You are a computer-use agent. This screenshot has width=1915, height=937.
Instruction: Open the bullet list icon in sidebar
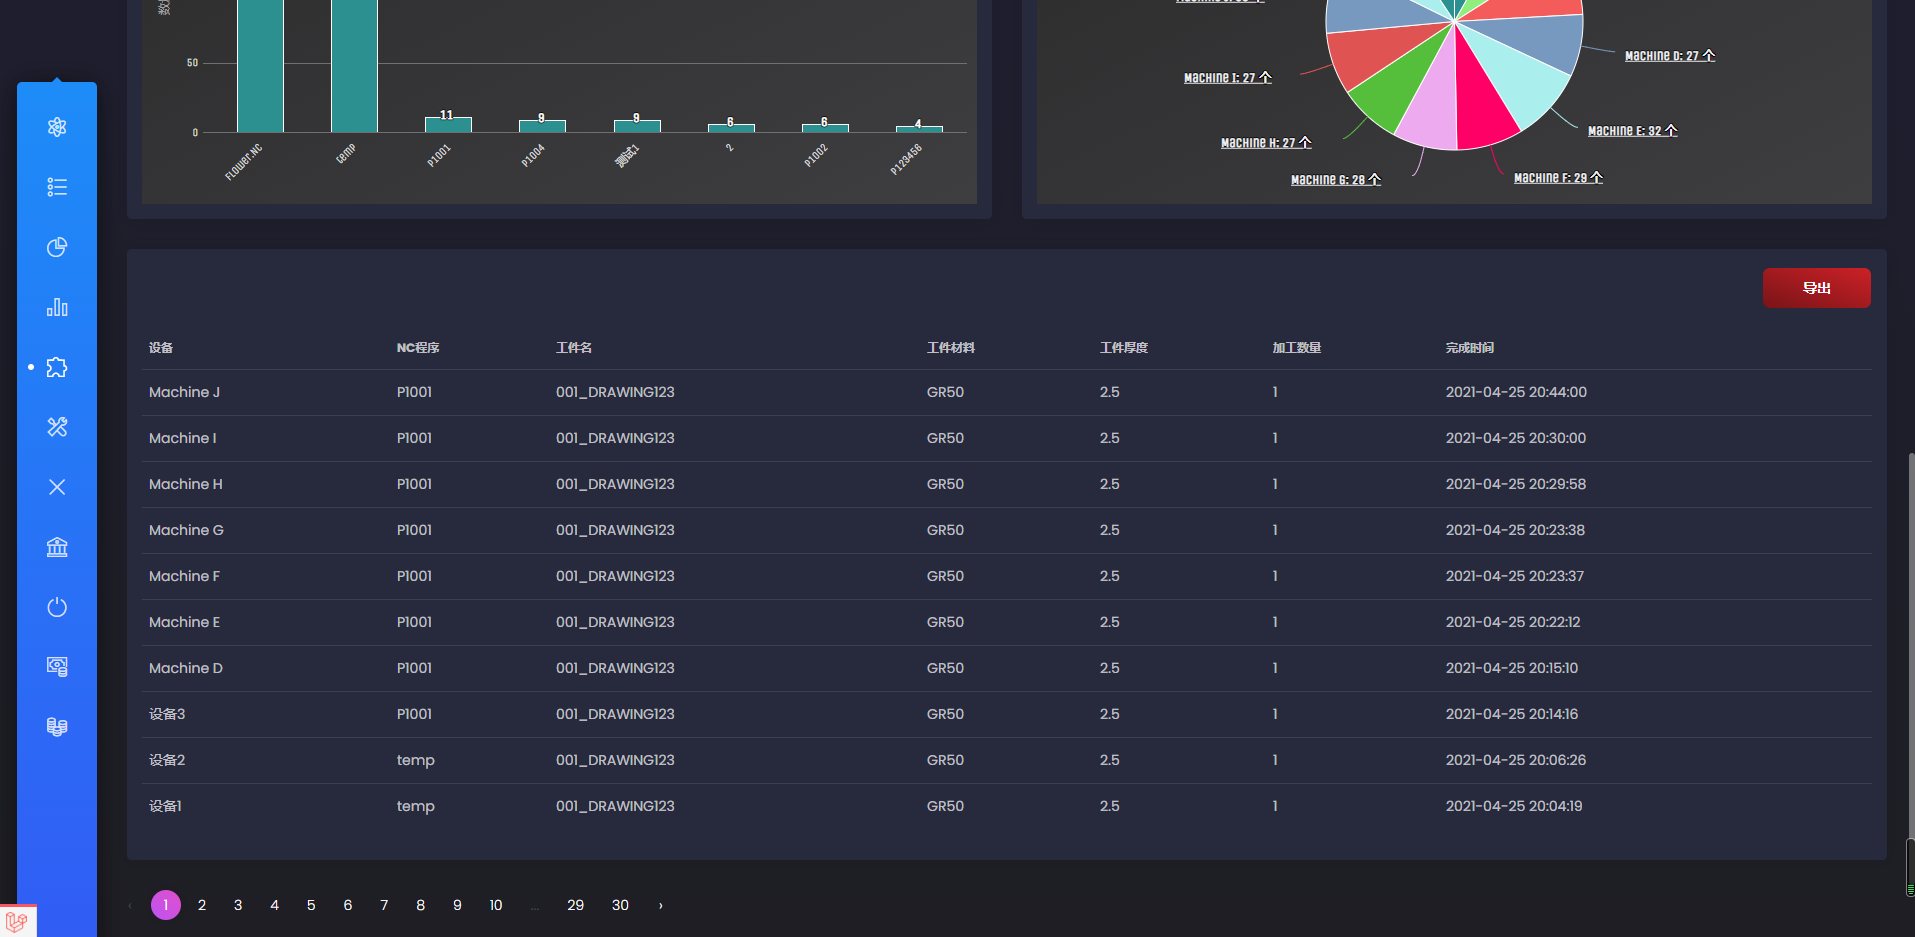57,187
